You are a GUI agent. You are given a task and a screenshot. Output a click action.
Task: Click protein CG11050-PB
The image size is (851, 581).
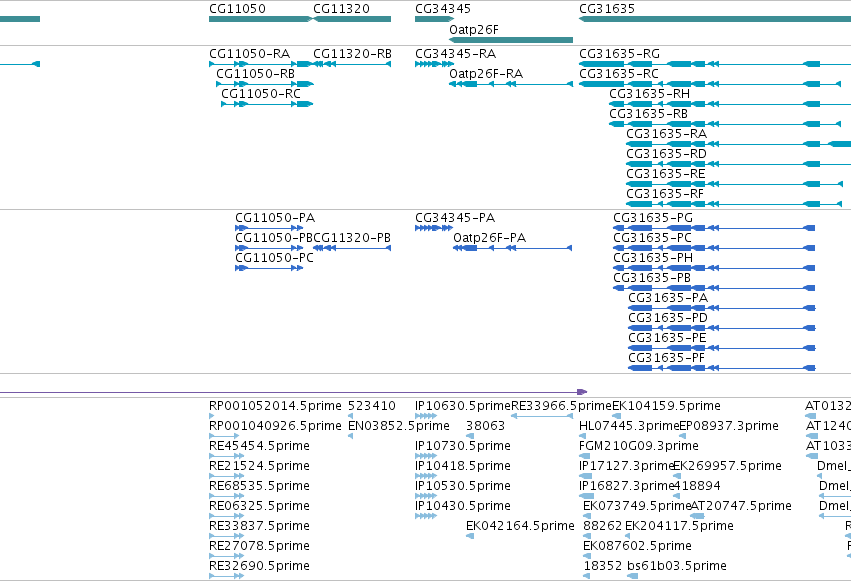tap(269, 248)
